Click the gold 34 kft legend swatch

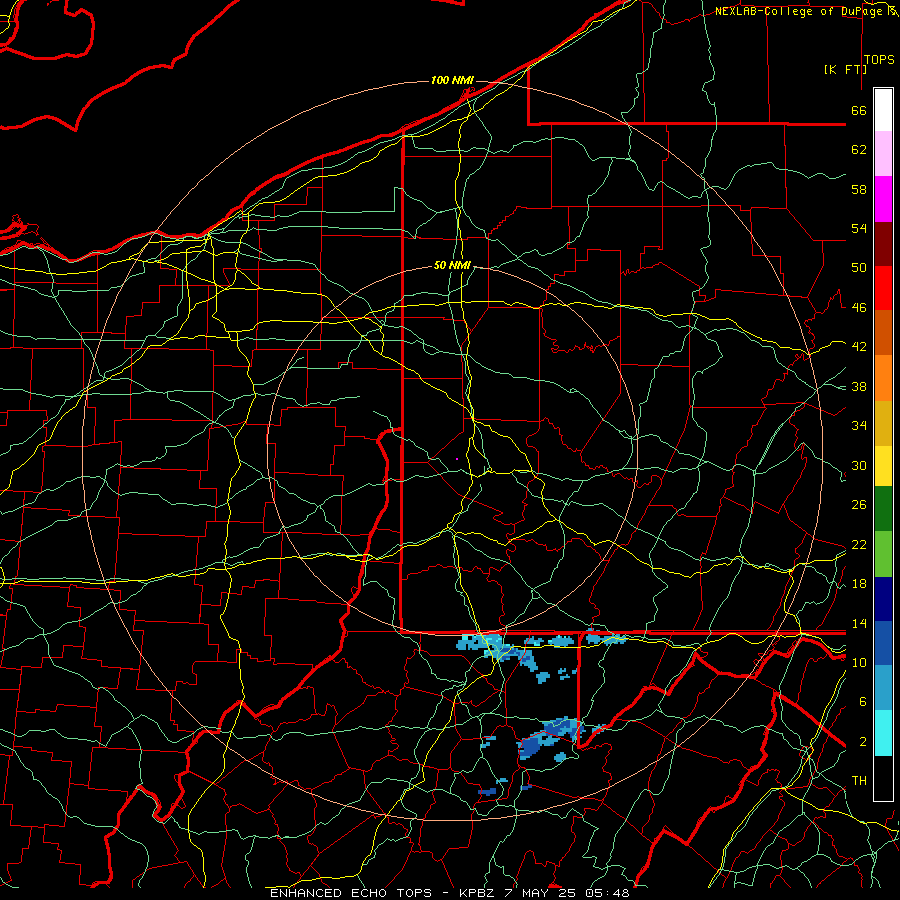883,423
